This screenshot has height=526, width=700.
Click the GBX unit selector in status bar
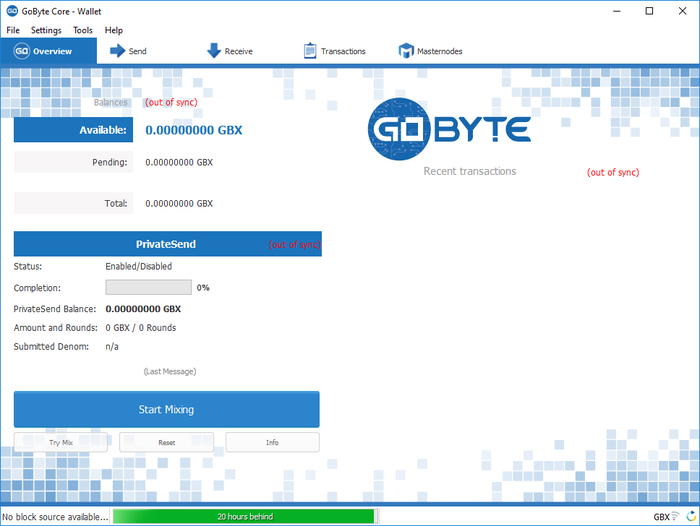point(661,516)
